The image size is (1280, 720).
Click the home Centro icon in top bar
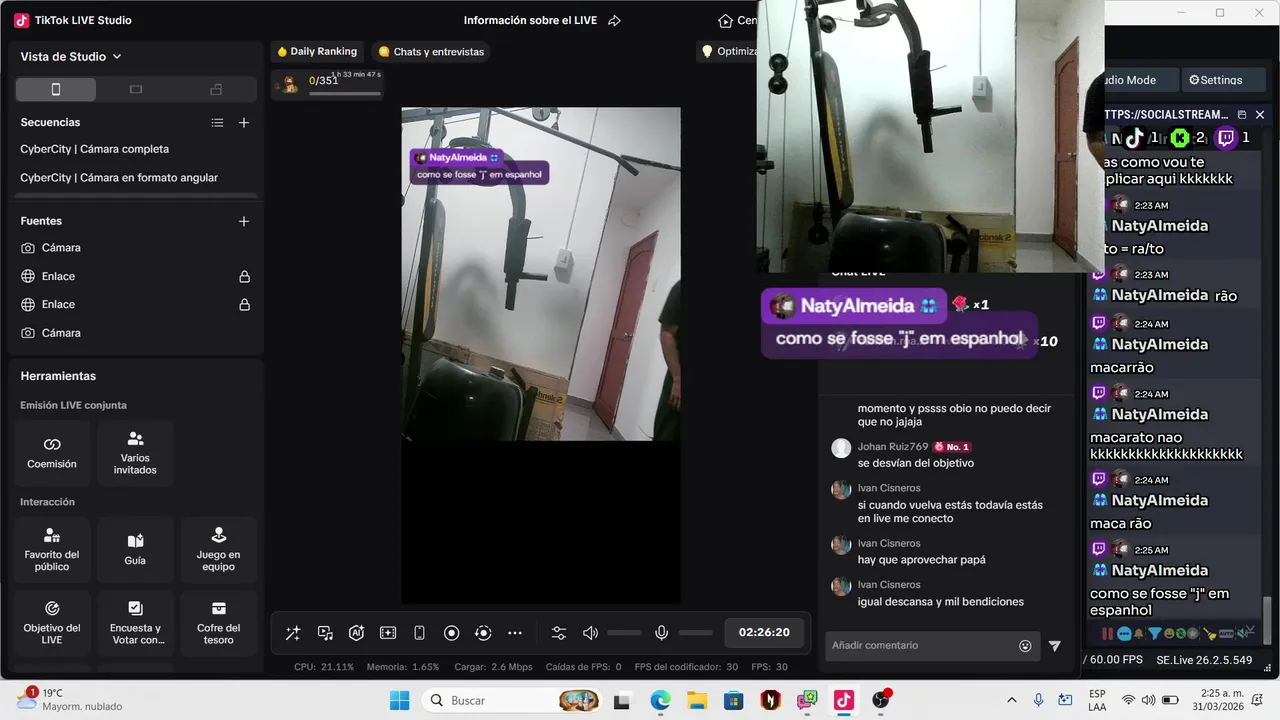[725, 20]
